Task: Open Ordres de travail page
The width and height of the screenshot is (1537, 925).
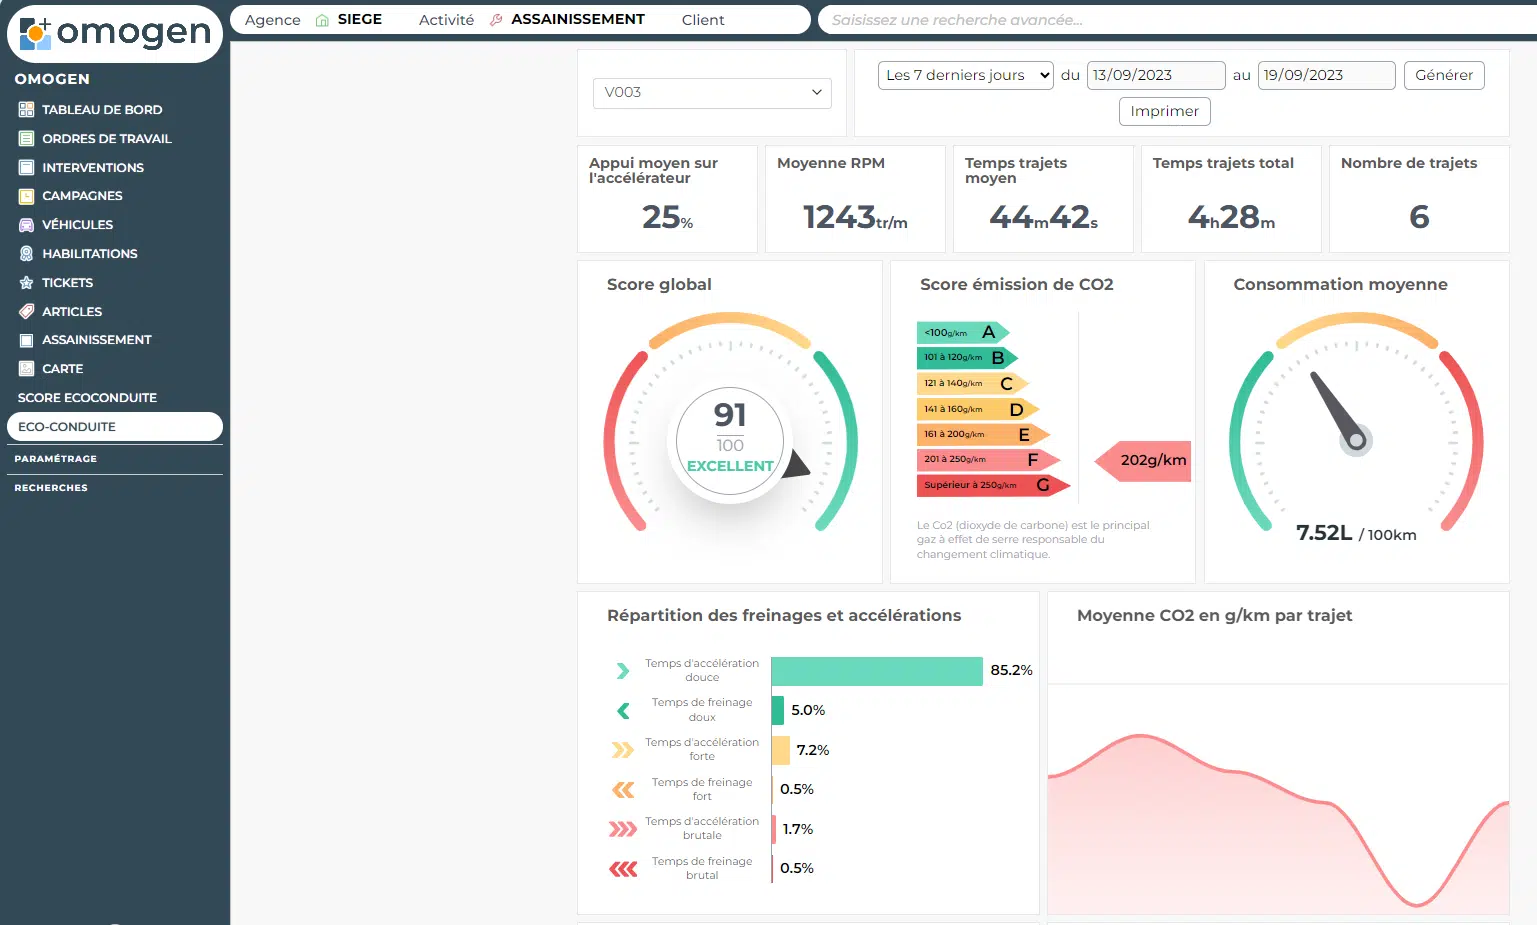Action: tap(107, 139)
